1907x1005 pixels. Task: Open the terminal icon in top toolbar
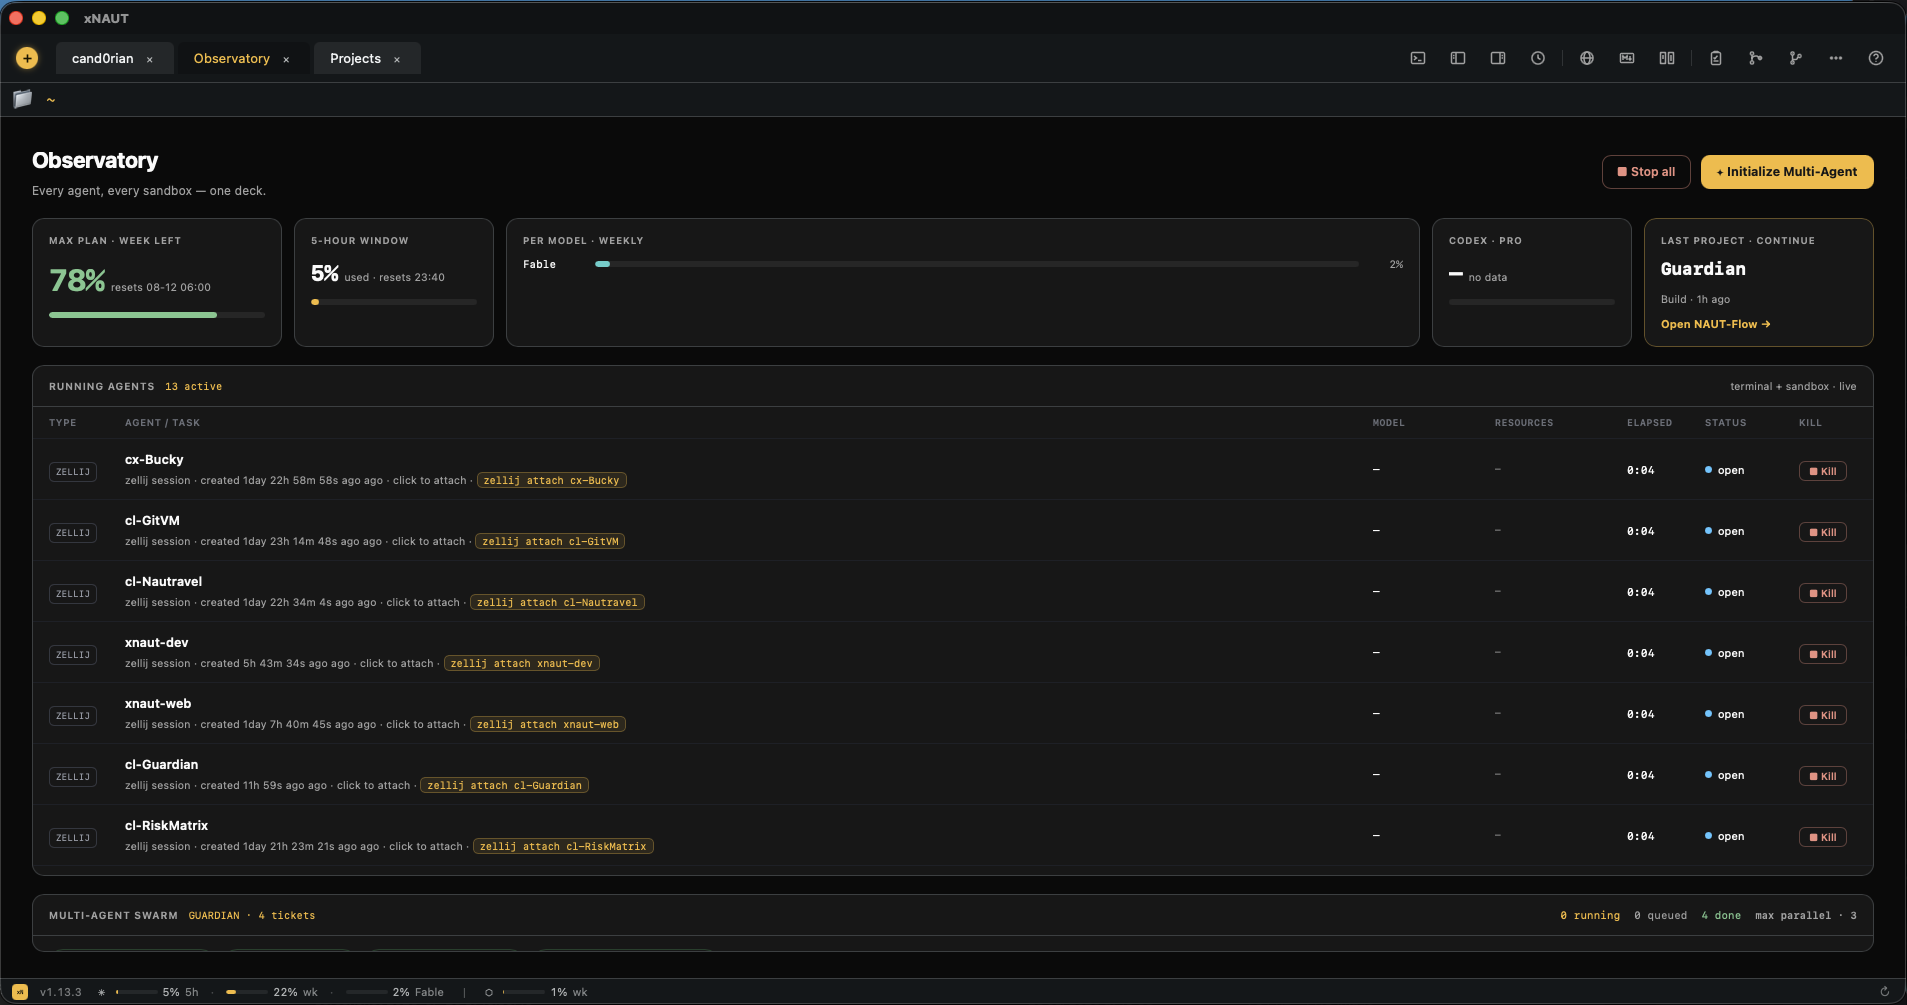pos(1418,58)
